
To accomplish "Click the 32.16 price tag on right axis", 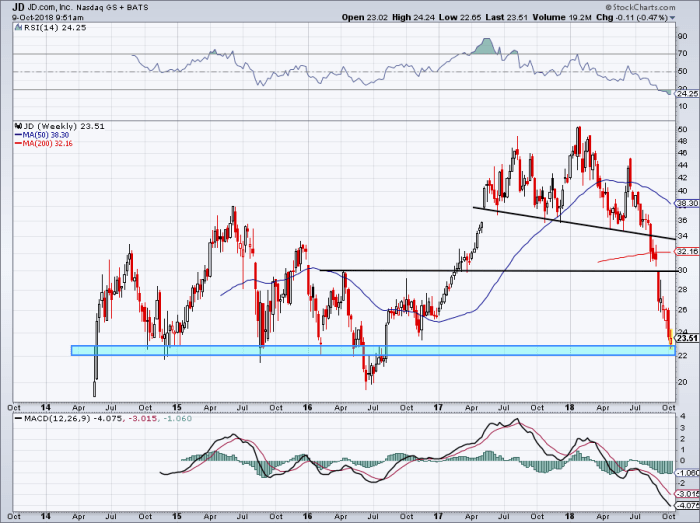I will click(688, 252).
